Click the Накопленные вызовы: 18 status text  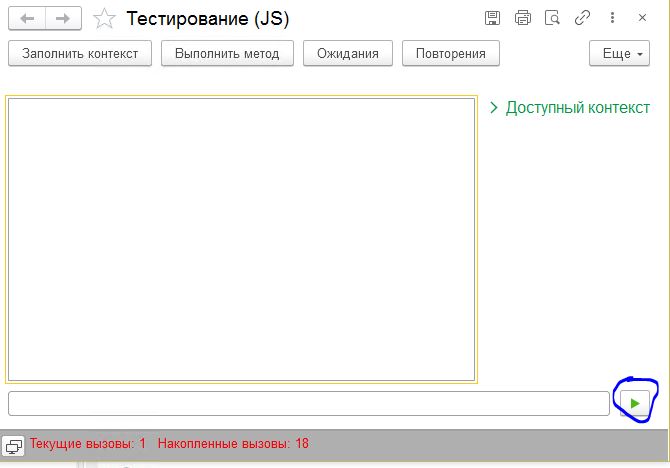coord(233,443)
